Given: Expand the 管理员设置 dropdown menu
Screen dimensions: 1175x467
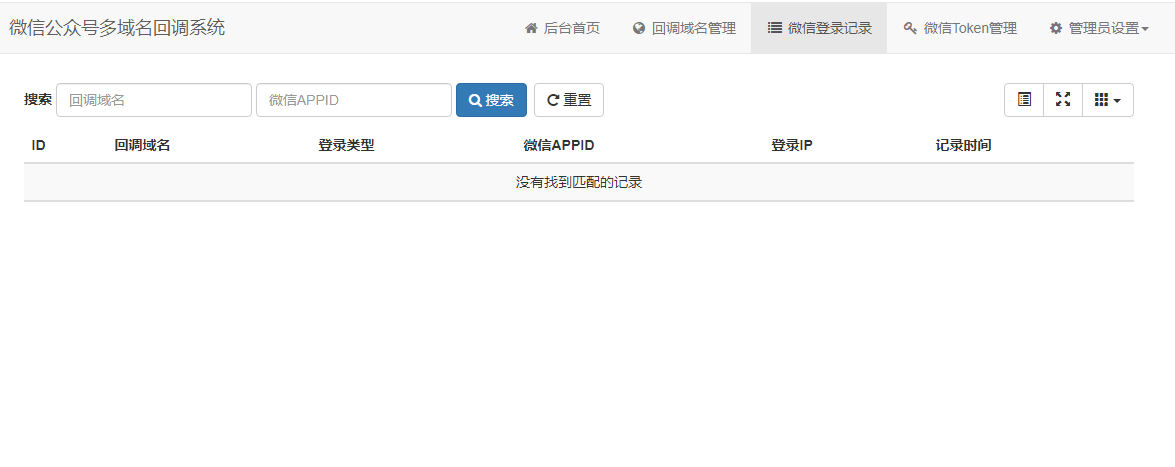Looking at the screenshot, I should (x=1098, y=28).
